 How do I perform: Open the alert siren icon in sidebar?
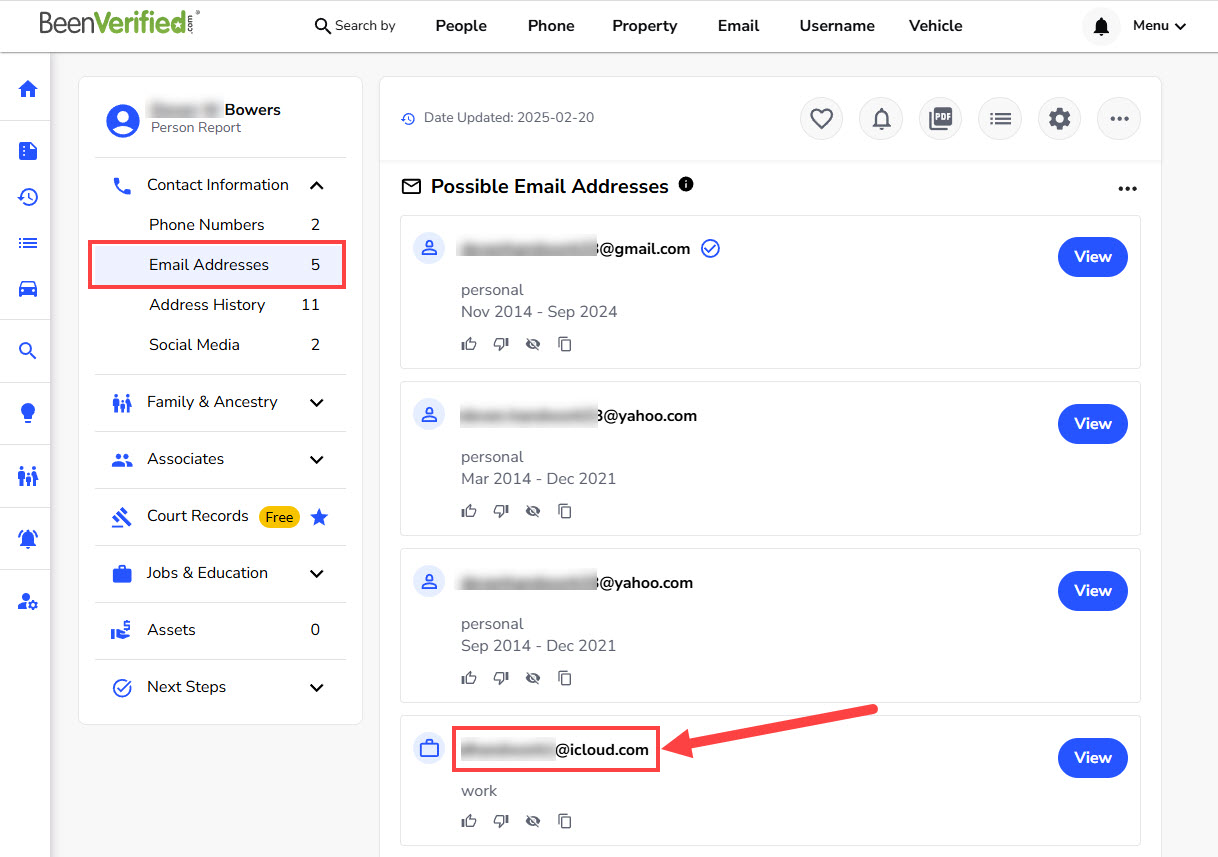point(28,538)
